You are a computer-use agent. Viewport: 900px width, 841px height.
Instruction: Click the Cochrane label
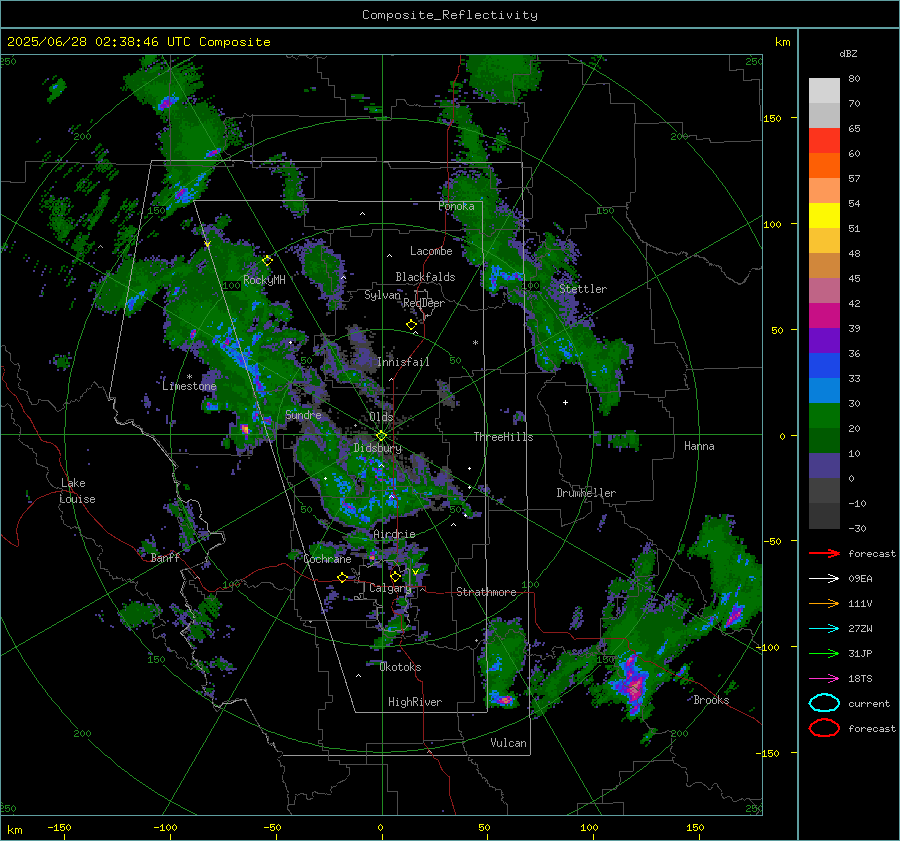coord(327,559)
